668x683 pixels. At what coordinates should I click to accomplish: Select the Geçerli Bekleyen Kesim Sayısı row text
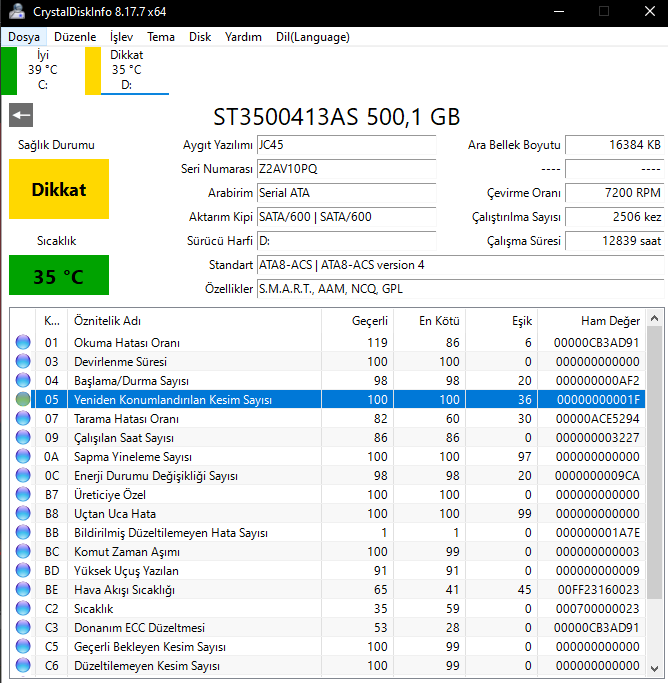tap(150, 647)
